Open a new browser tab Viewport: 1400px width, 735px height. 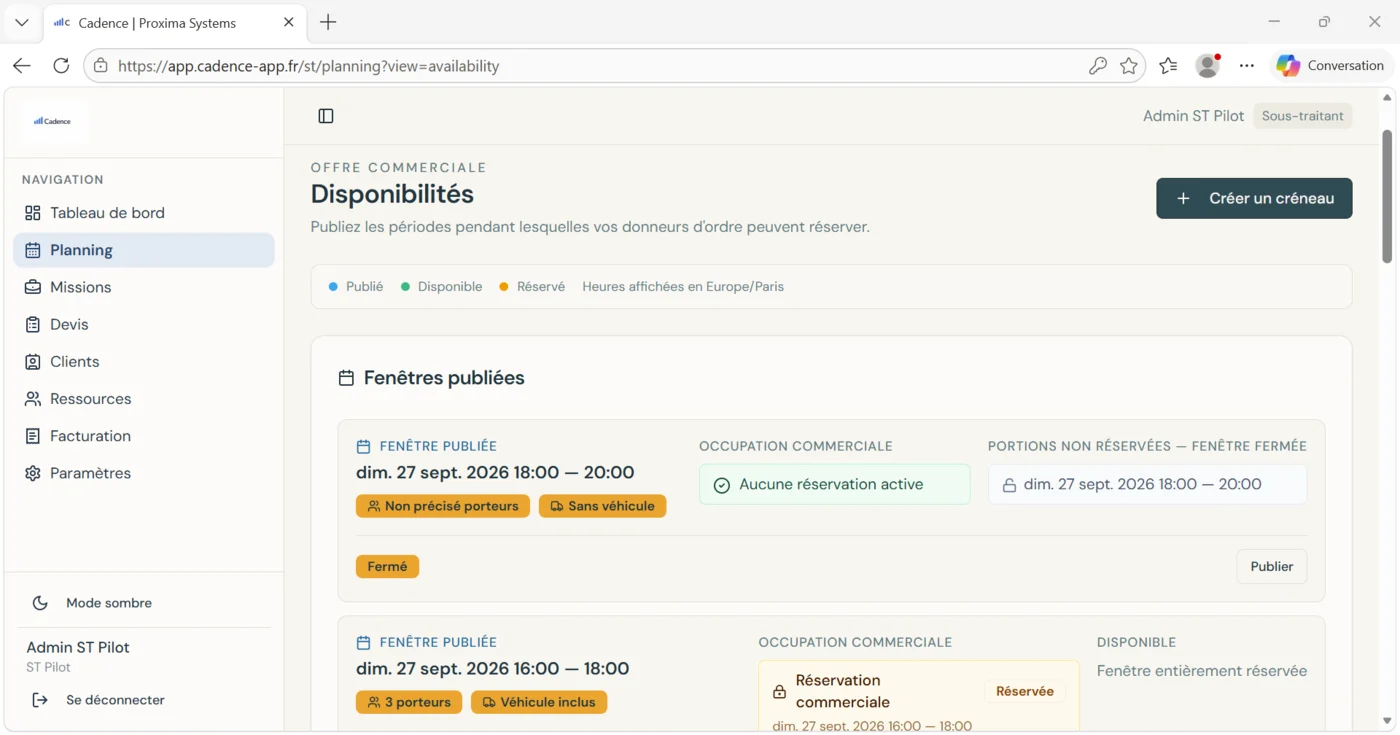[328, 22]
